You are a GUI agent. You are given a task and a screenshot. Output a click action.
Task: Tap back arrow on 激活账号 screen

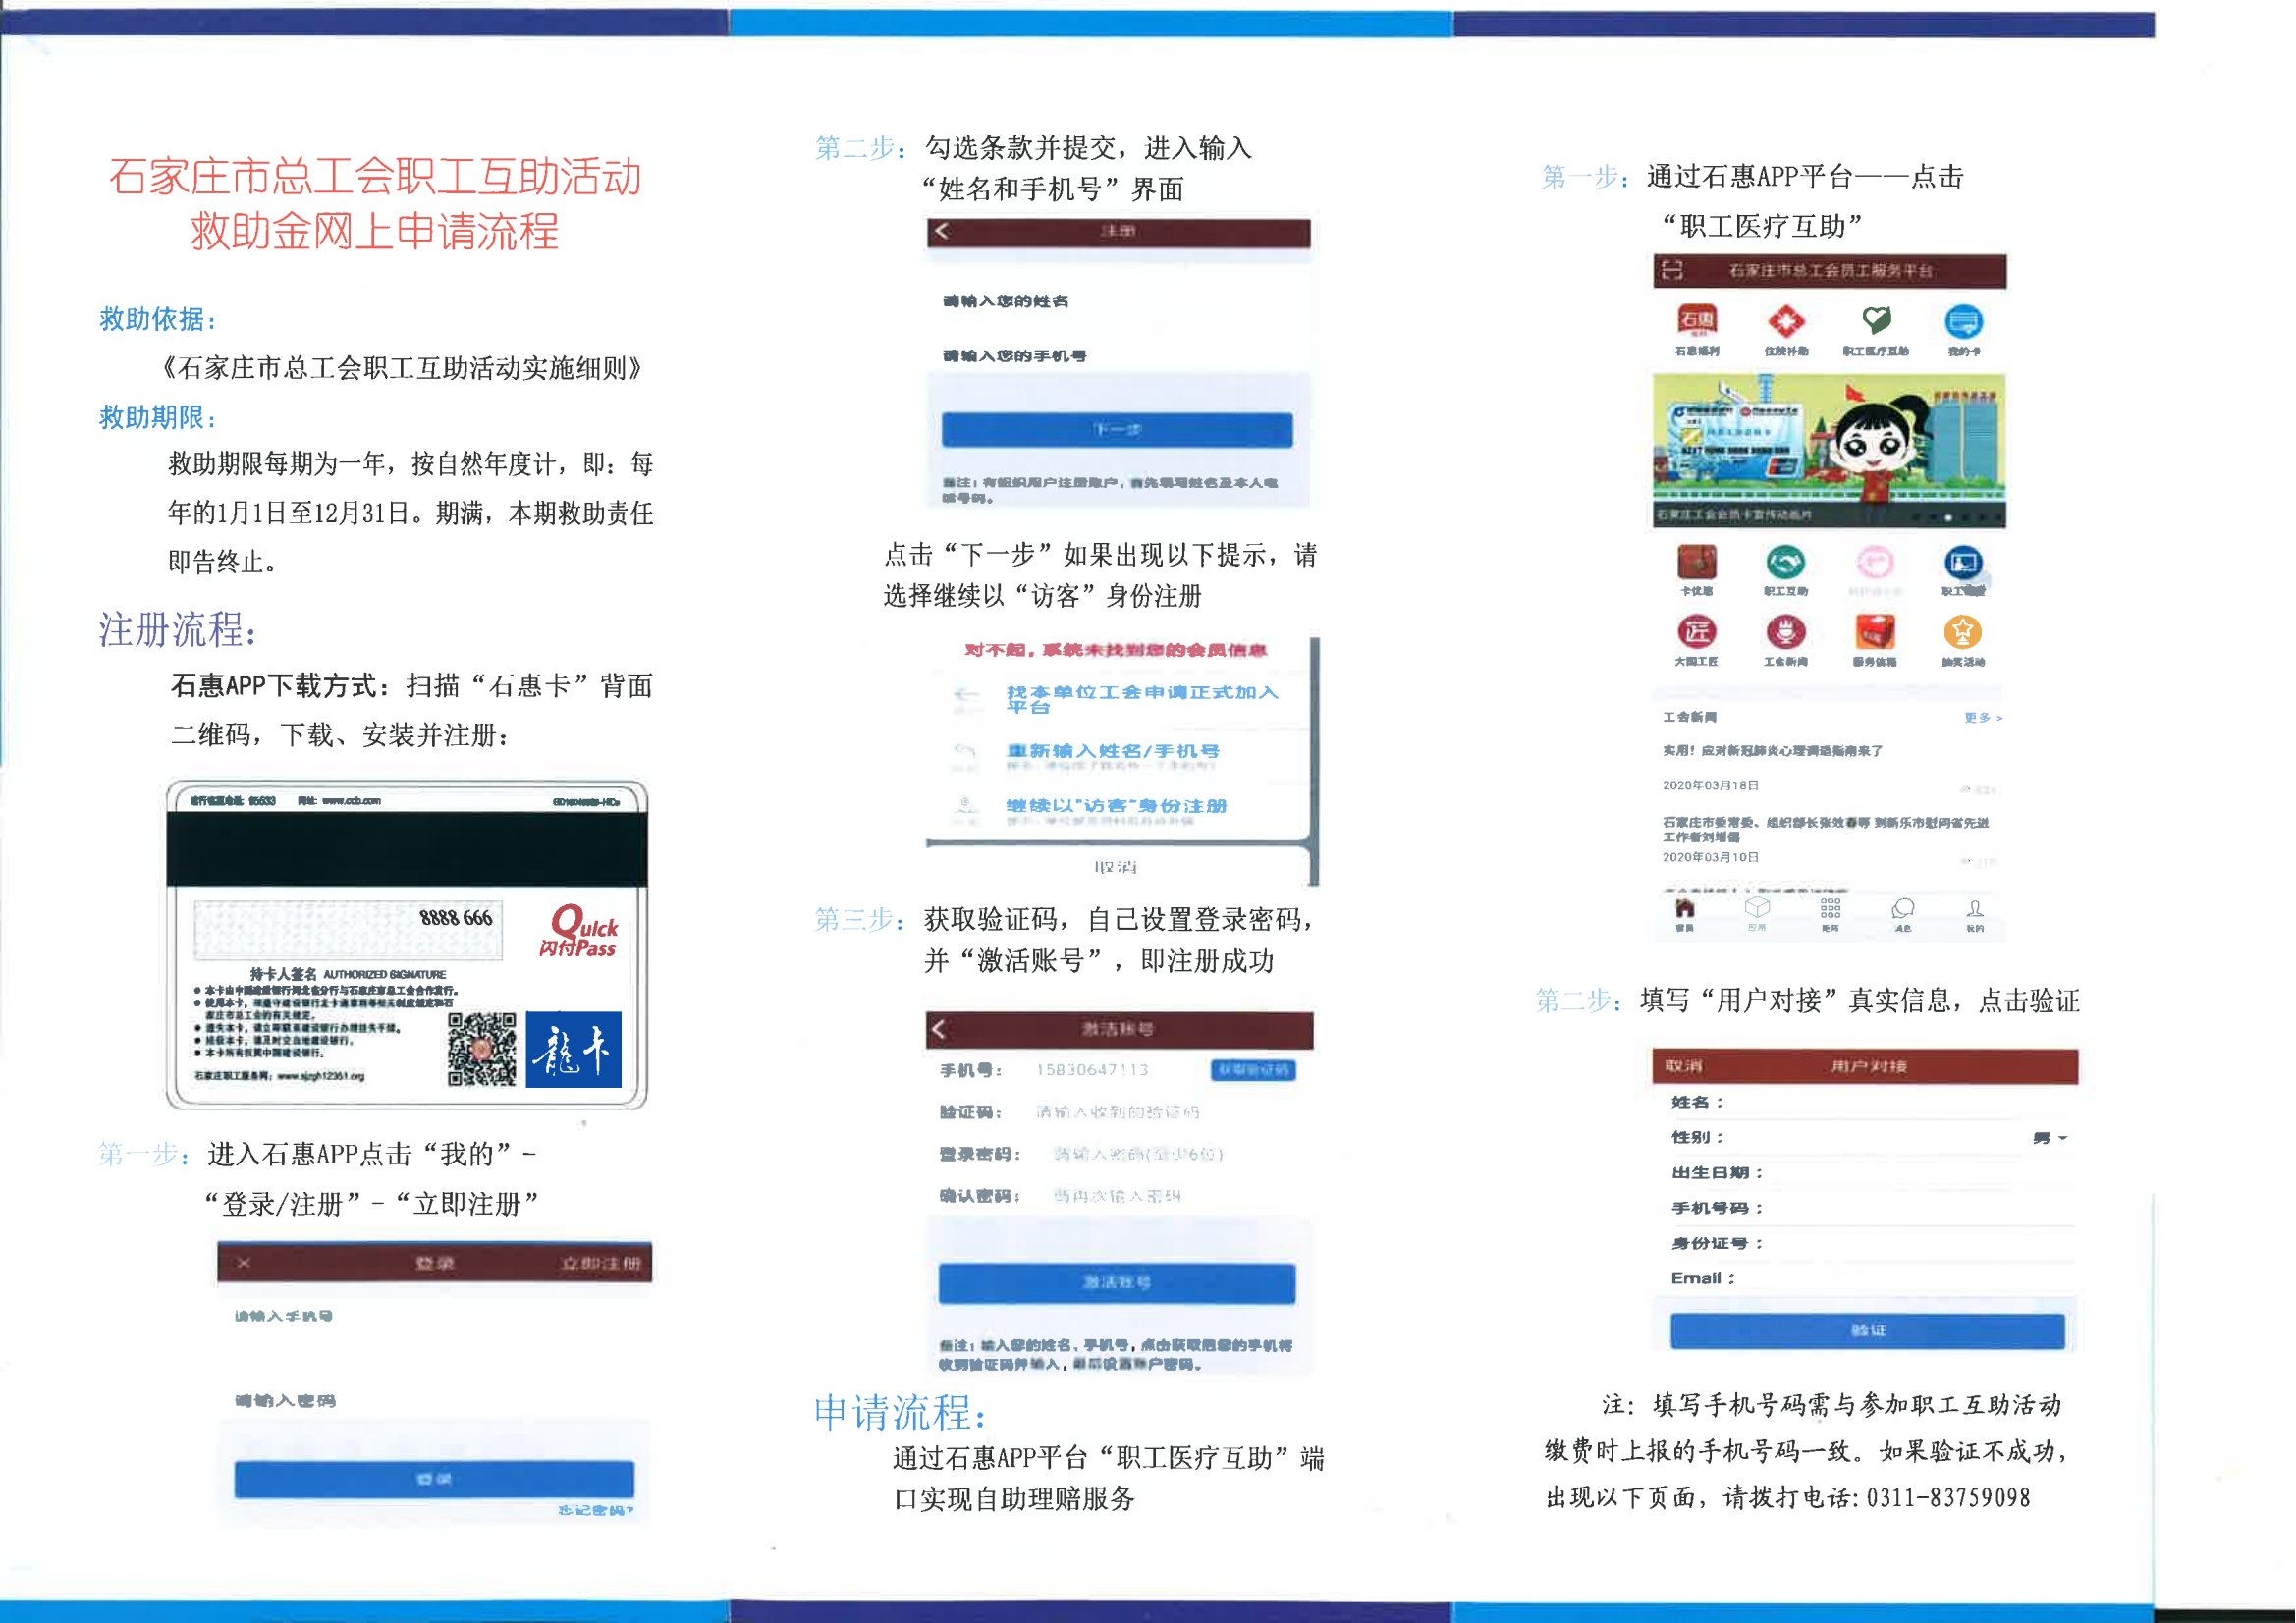point(938,1029)
